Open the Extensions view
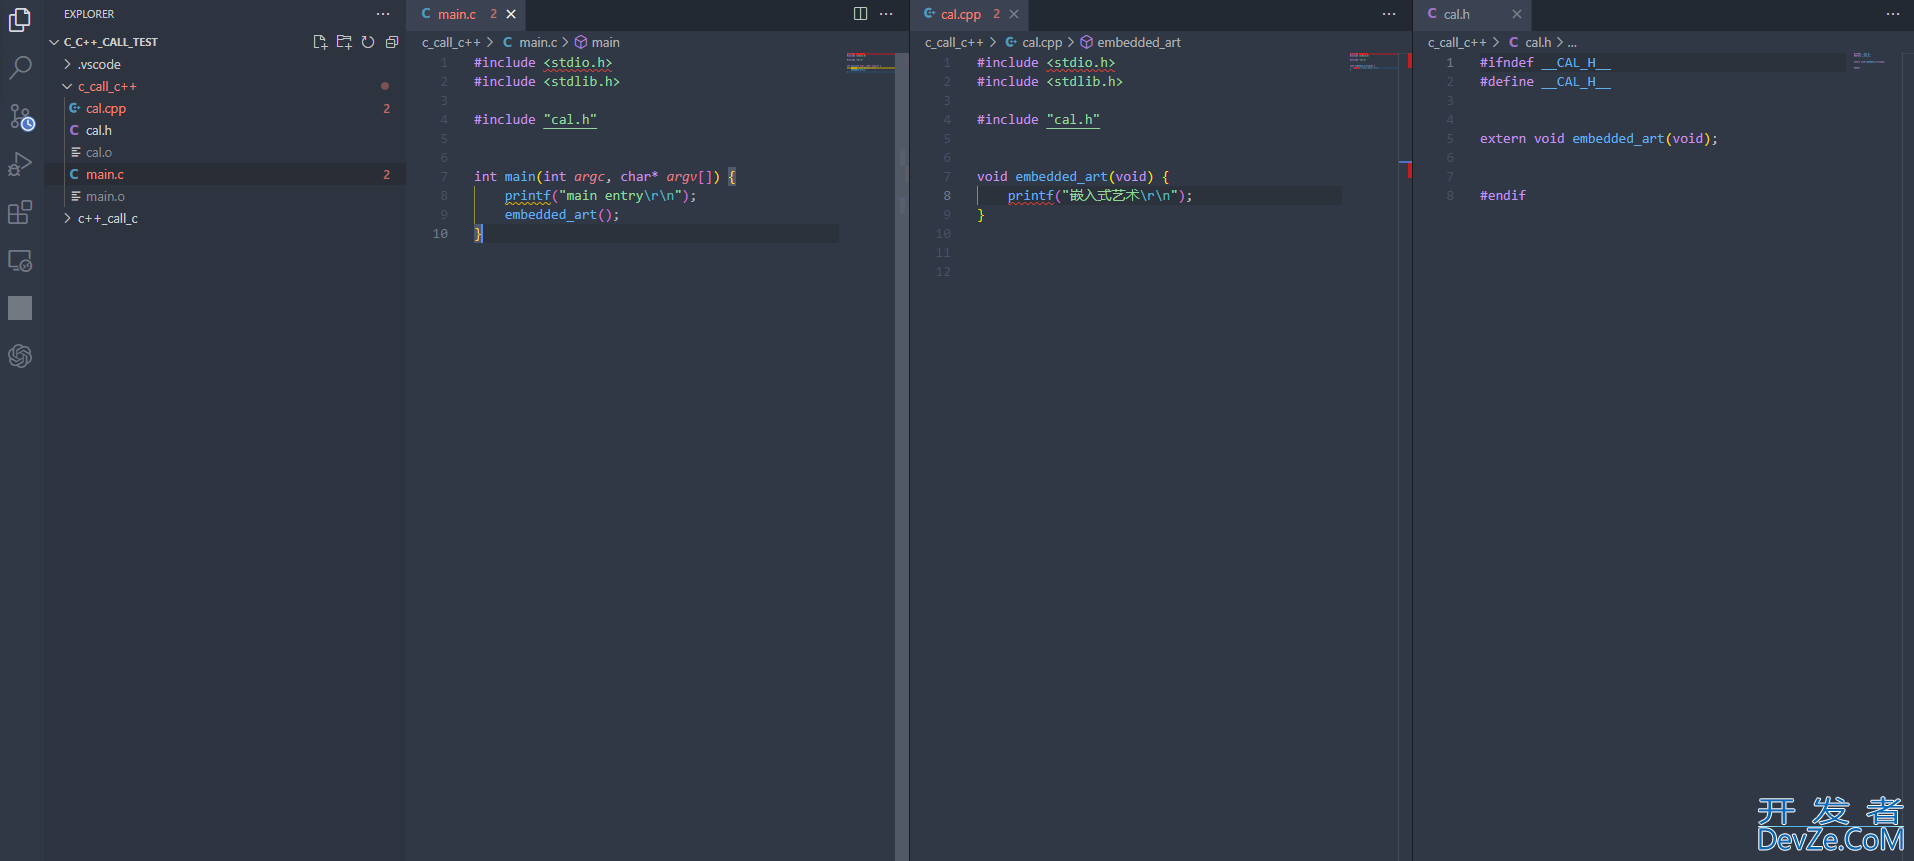This screenshot has width=1914, height=861. (x=20, y=212)
